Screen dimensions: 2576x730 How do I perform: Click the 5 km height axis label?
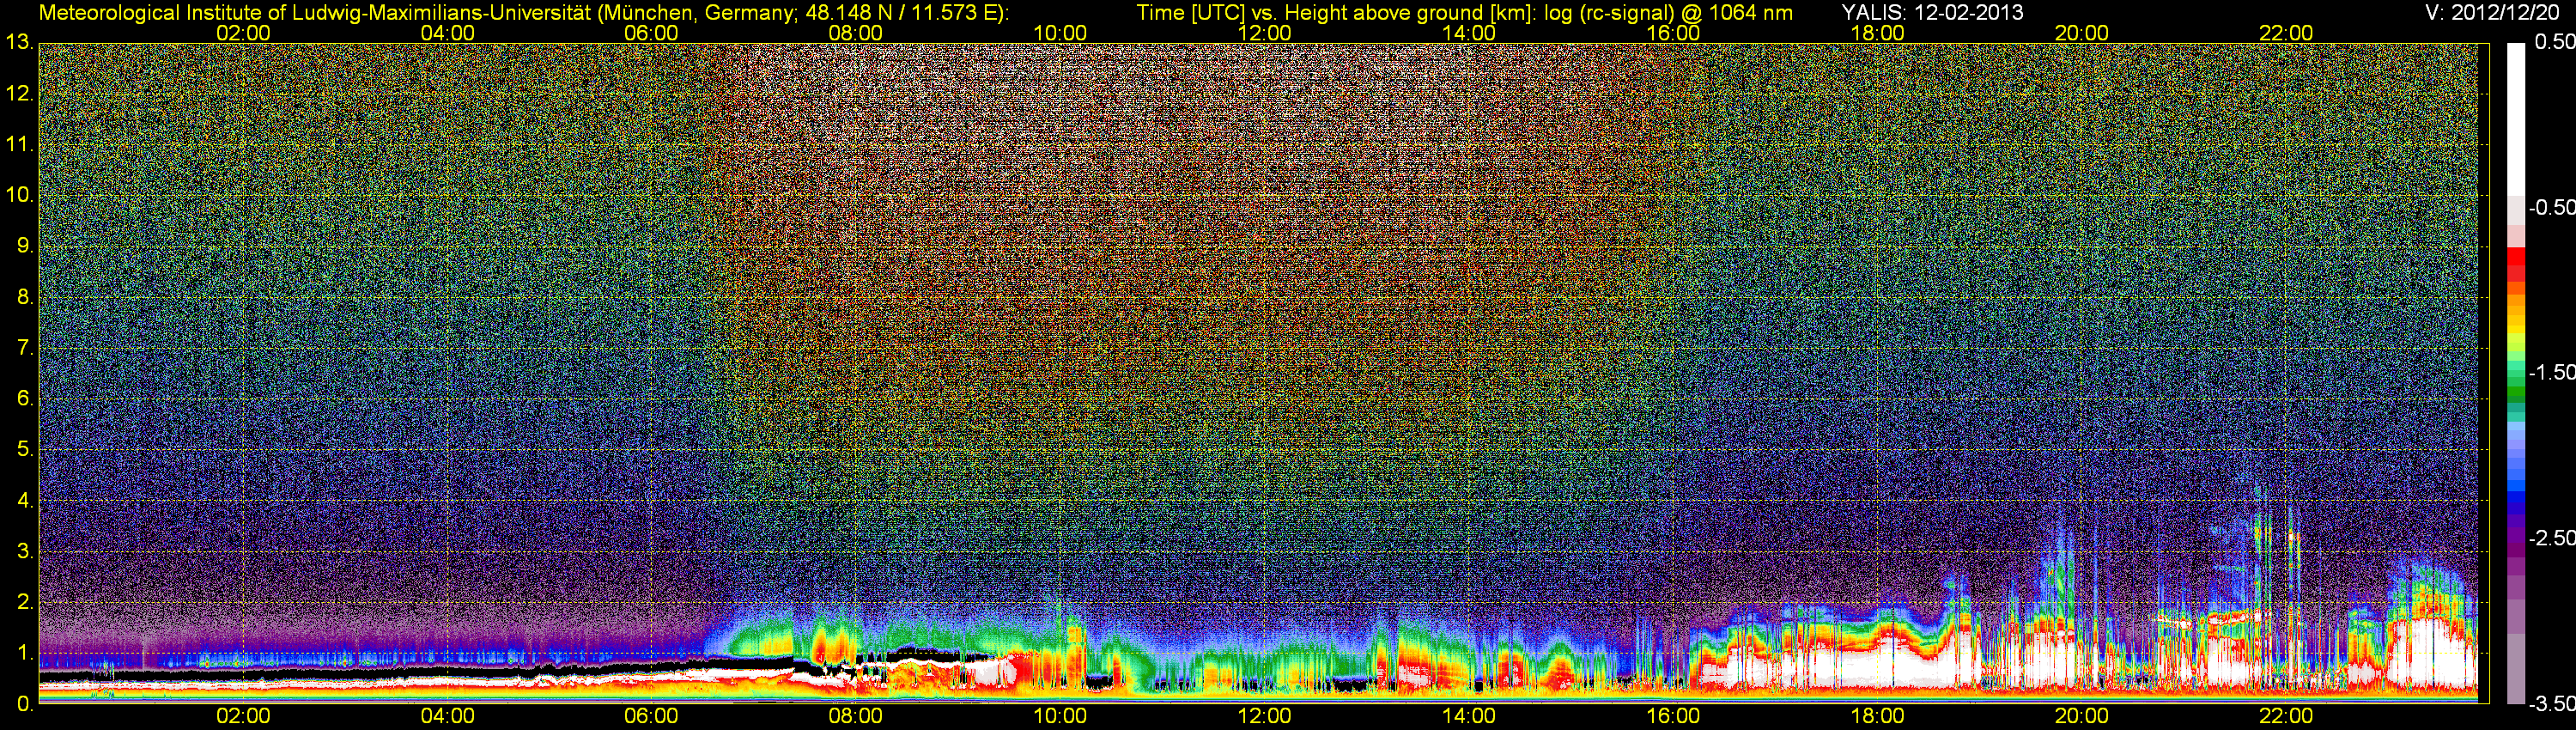point(24,449)
